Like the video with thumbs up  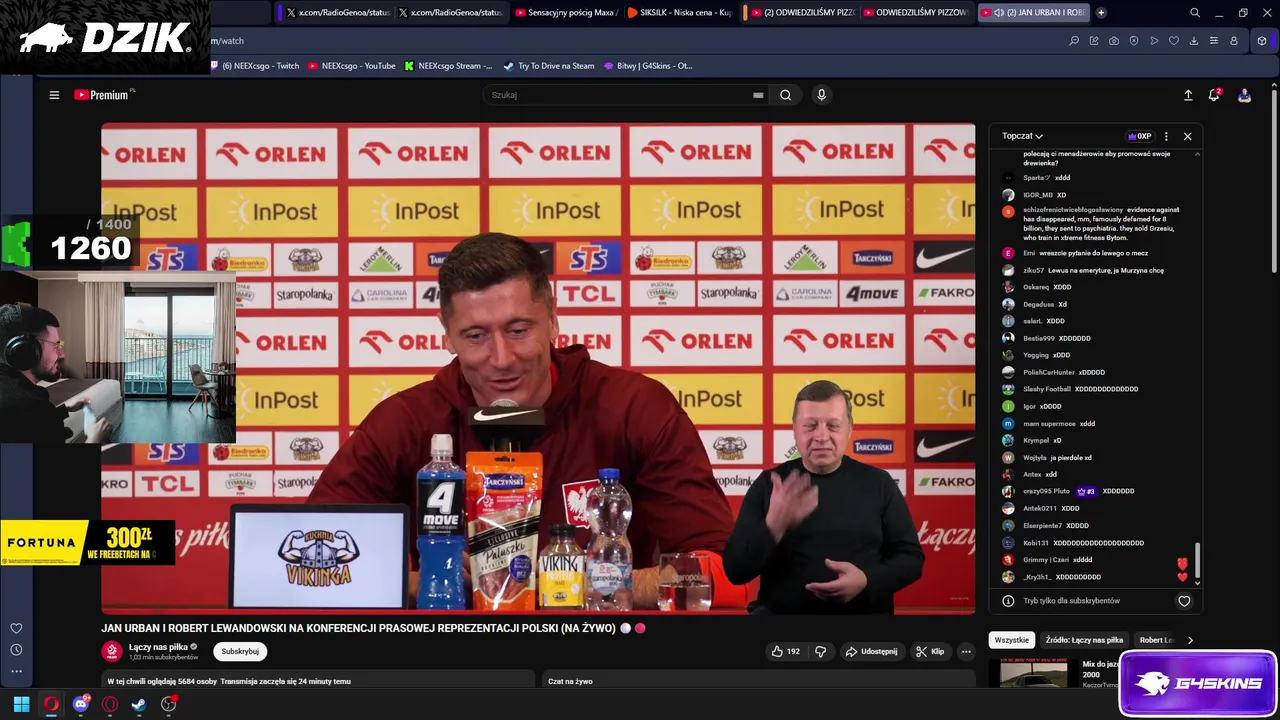point(785,651)
